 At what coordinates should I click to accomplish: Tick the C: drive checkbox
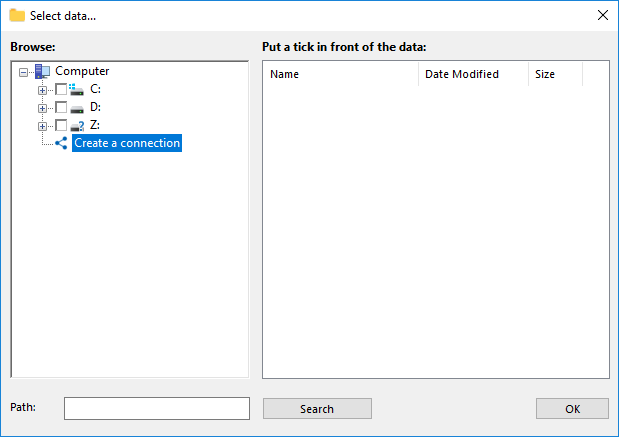click(61, 89)
